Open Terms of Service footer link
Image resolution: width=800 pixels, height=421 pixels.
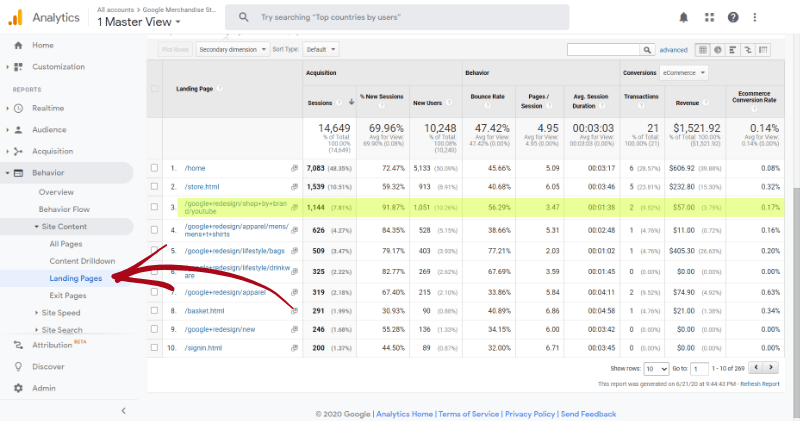[x=469, y=414]
